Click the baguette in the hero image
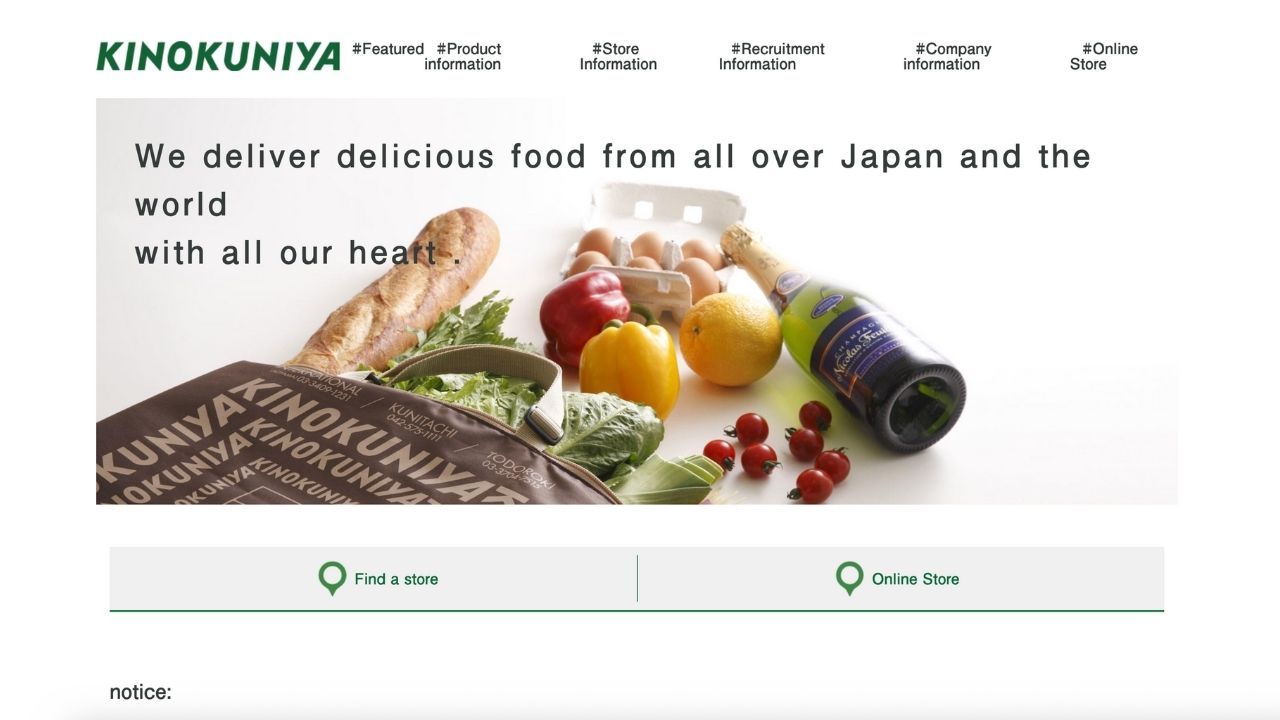1280x720 pixels. [x=397, y=290]
